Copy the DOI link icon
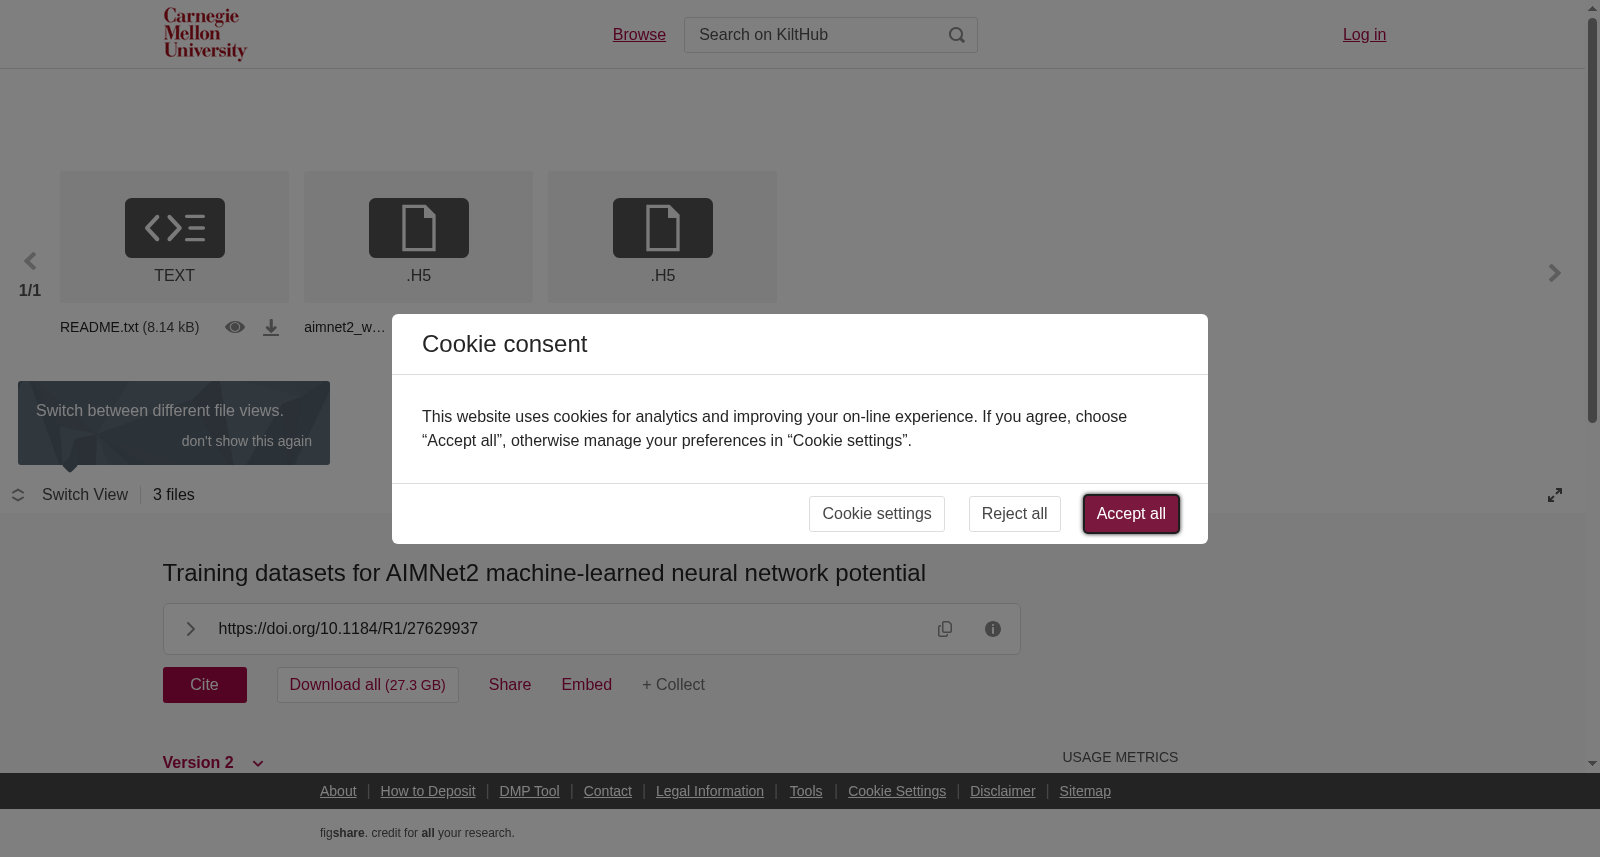This screenshot has width=1600, height=857. (x=945, y=629)
